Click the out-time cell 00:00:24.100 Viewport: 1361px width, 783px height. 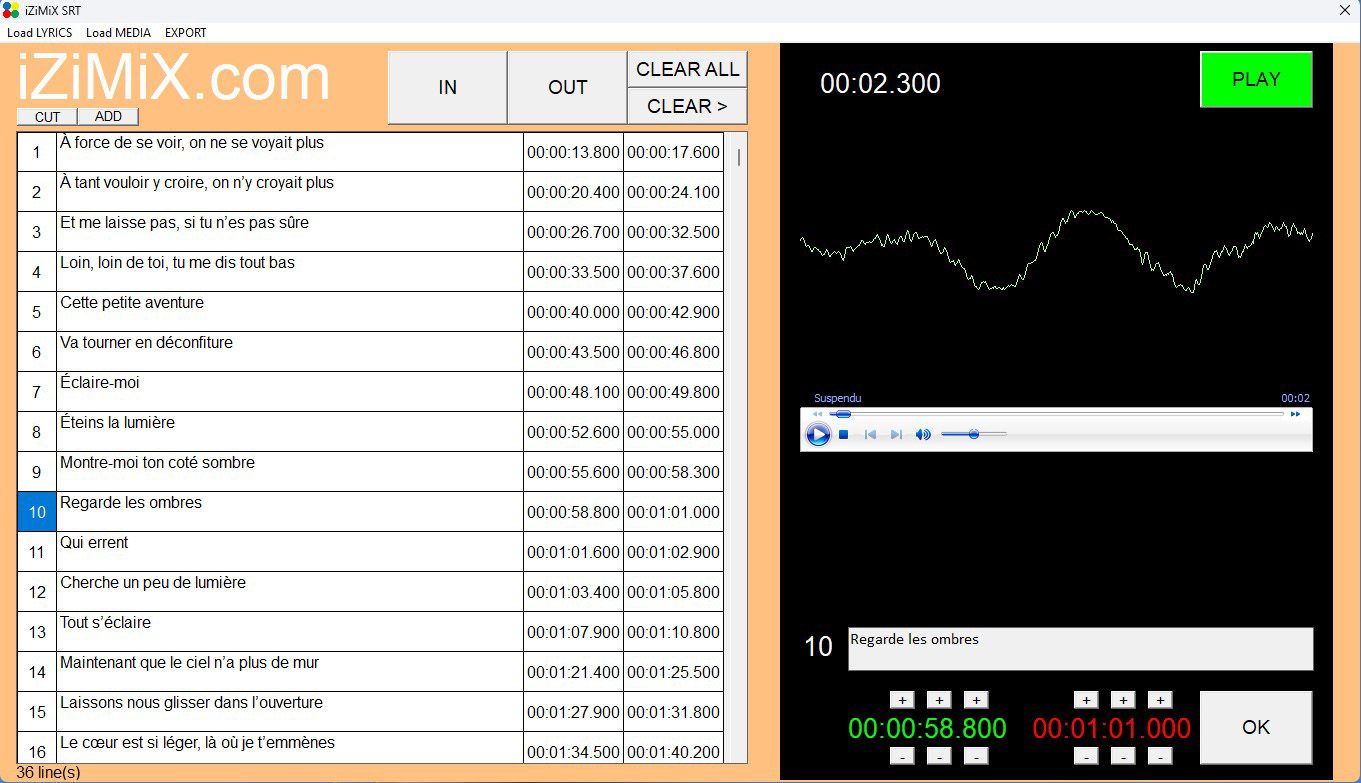click(x=673, y=192)
